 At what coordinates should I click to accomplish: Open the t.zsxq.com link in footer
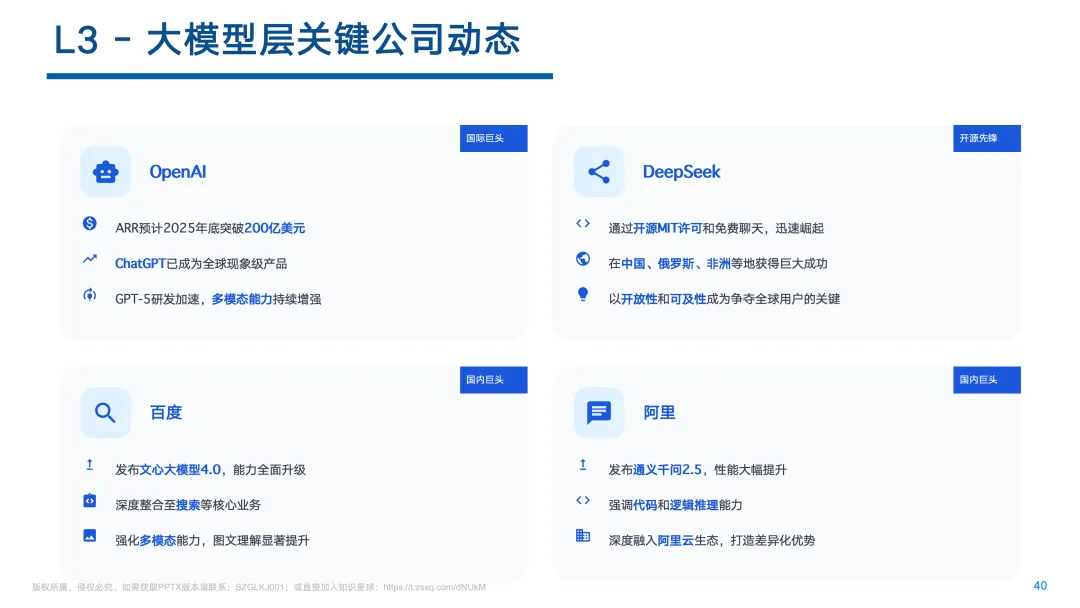[x=435, y=587]
